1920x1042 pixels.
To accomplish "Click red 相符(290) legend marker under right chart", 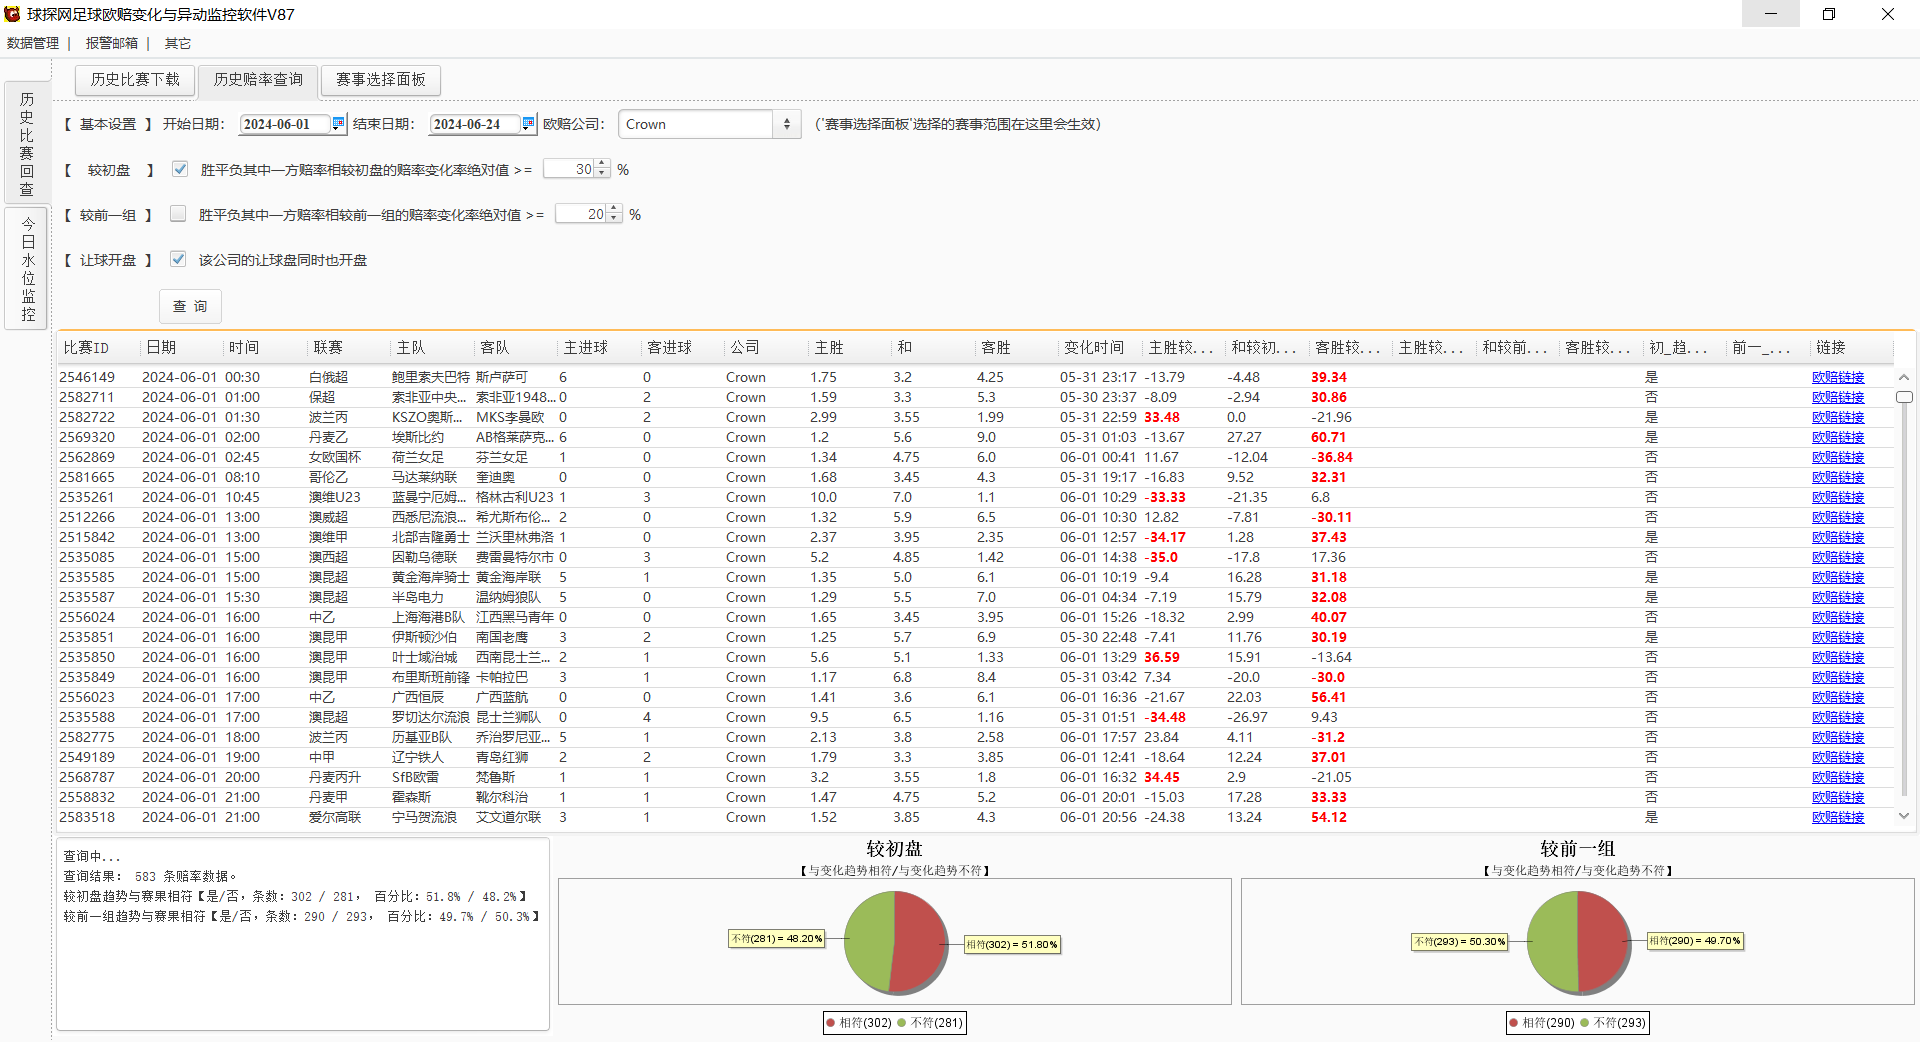I will (x=1514, y=1023).
